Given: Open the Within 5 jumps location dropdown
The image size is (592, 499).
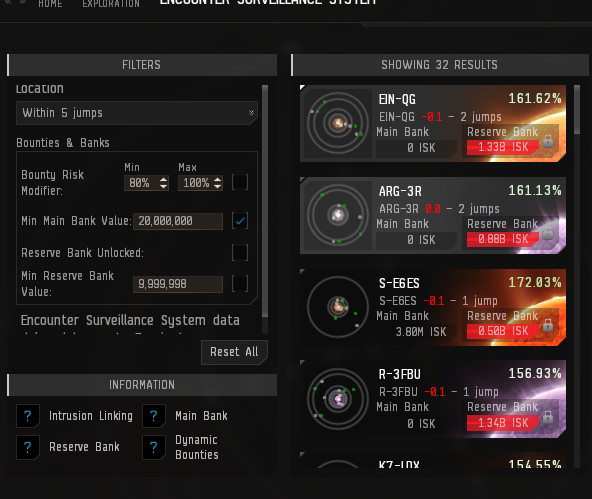Looking at the screenshot, I should click(137, 113).
